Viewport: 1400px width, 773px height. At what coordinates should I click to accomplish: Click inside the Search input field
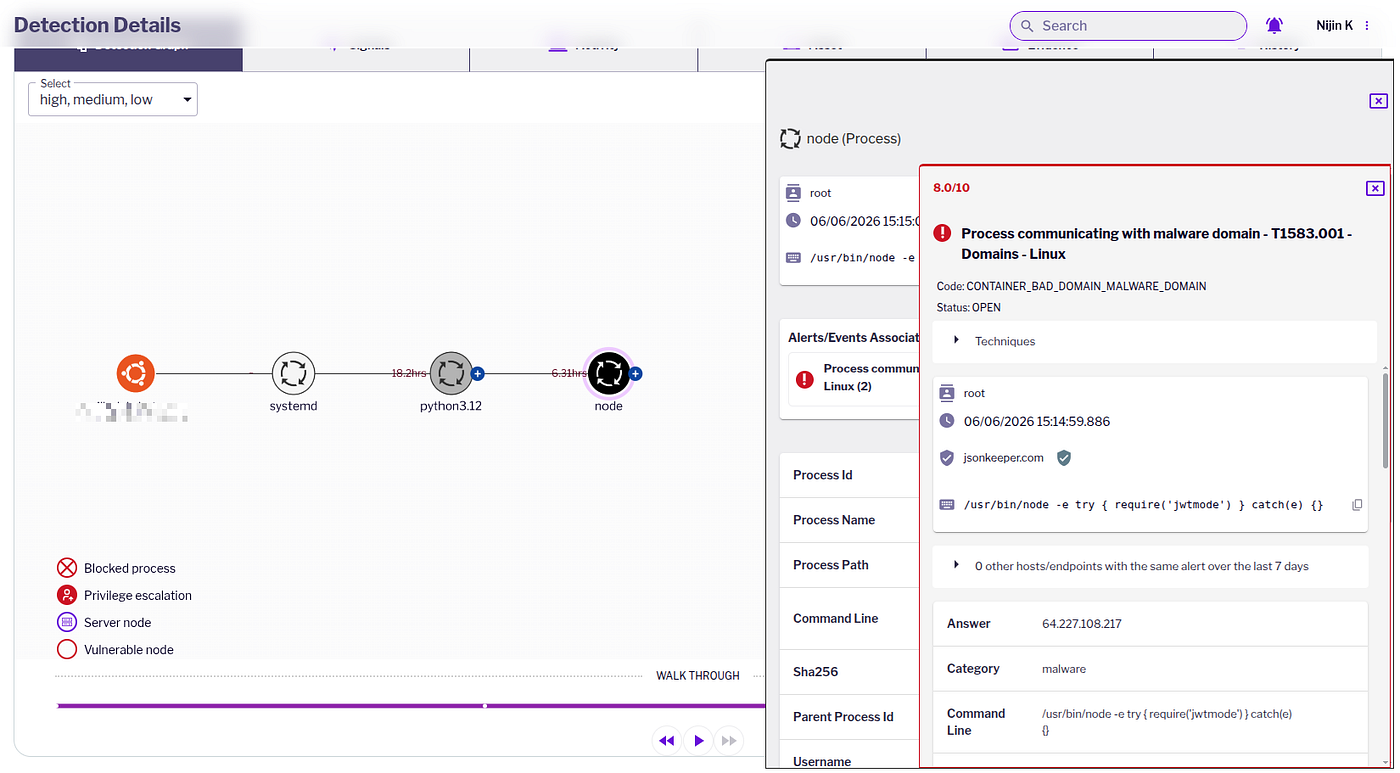click(x=1128, y=26)
